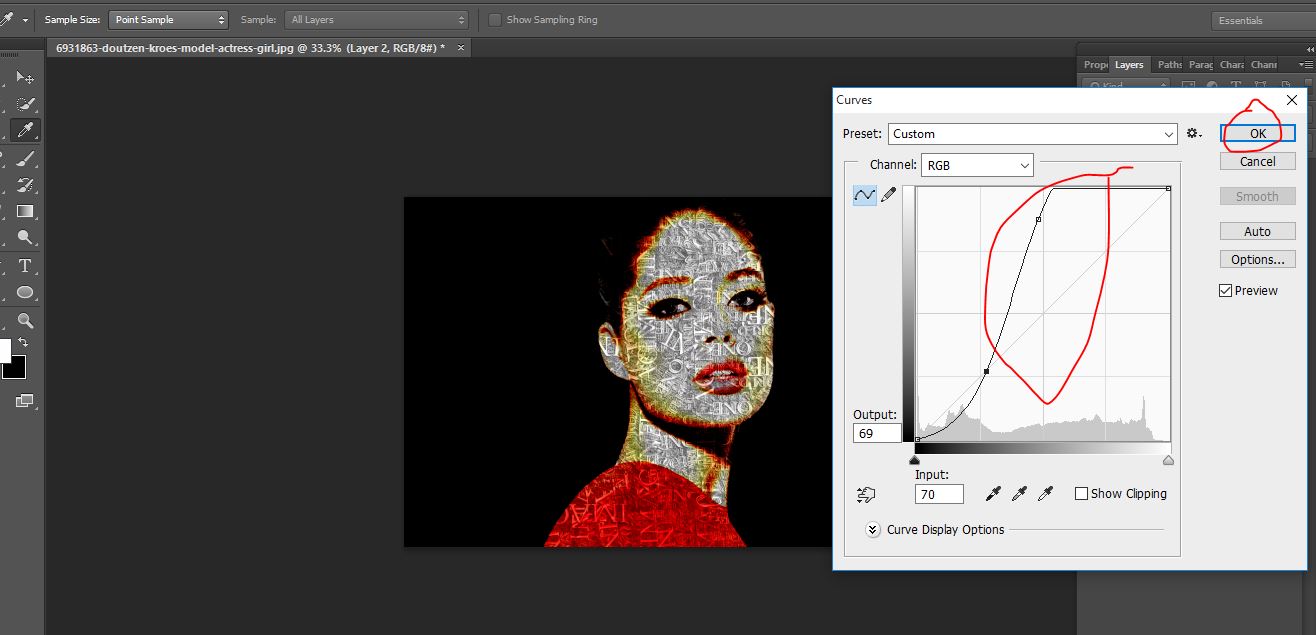The width and height of the screenshot is (1316, 635).
Task: Click the Auto button in Curves
Action: pos(1257,230)
